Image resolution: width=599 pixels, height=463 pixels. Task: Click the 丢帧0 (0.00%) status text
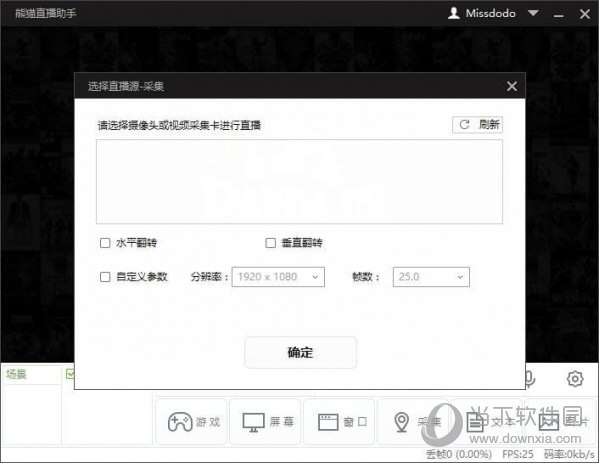(458, 454)
